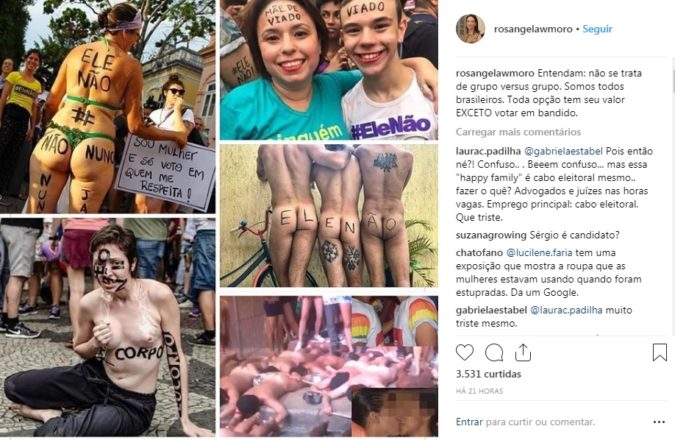Open the HÁ 21 HORAS timestamp
Viewport: 675px width, 440px height.
click(x=479, y=391)
